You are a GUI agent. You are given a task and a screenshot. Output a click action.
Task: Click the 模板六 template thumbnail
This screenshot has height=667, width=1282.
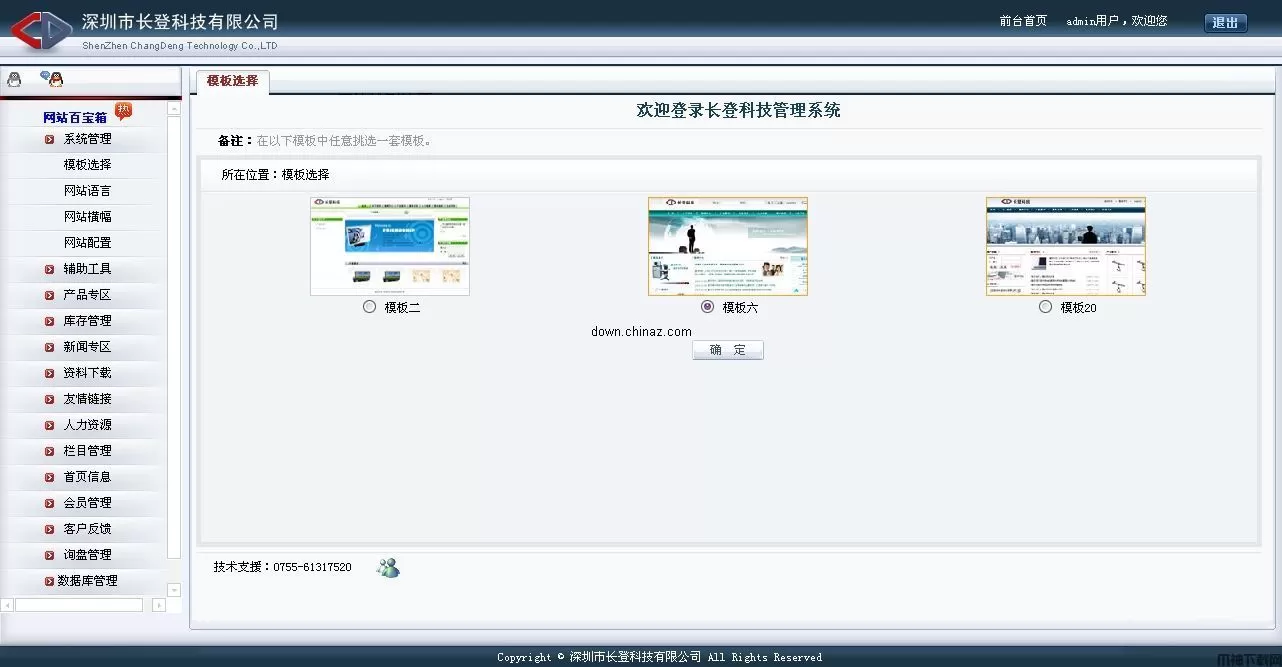coord(728,246)
